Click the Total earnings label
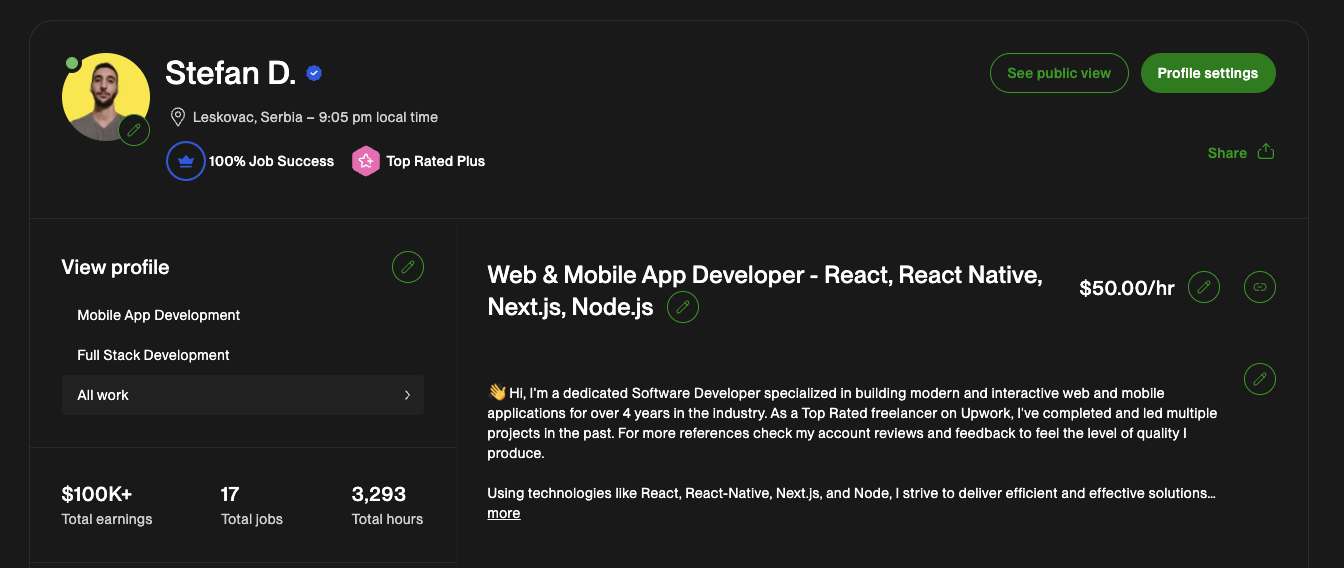 (x=107, y=519)
